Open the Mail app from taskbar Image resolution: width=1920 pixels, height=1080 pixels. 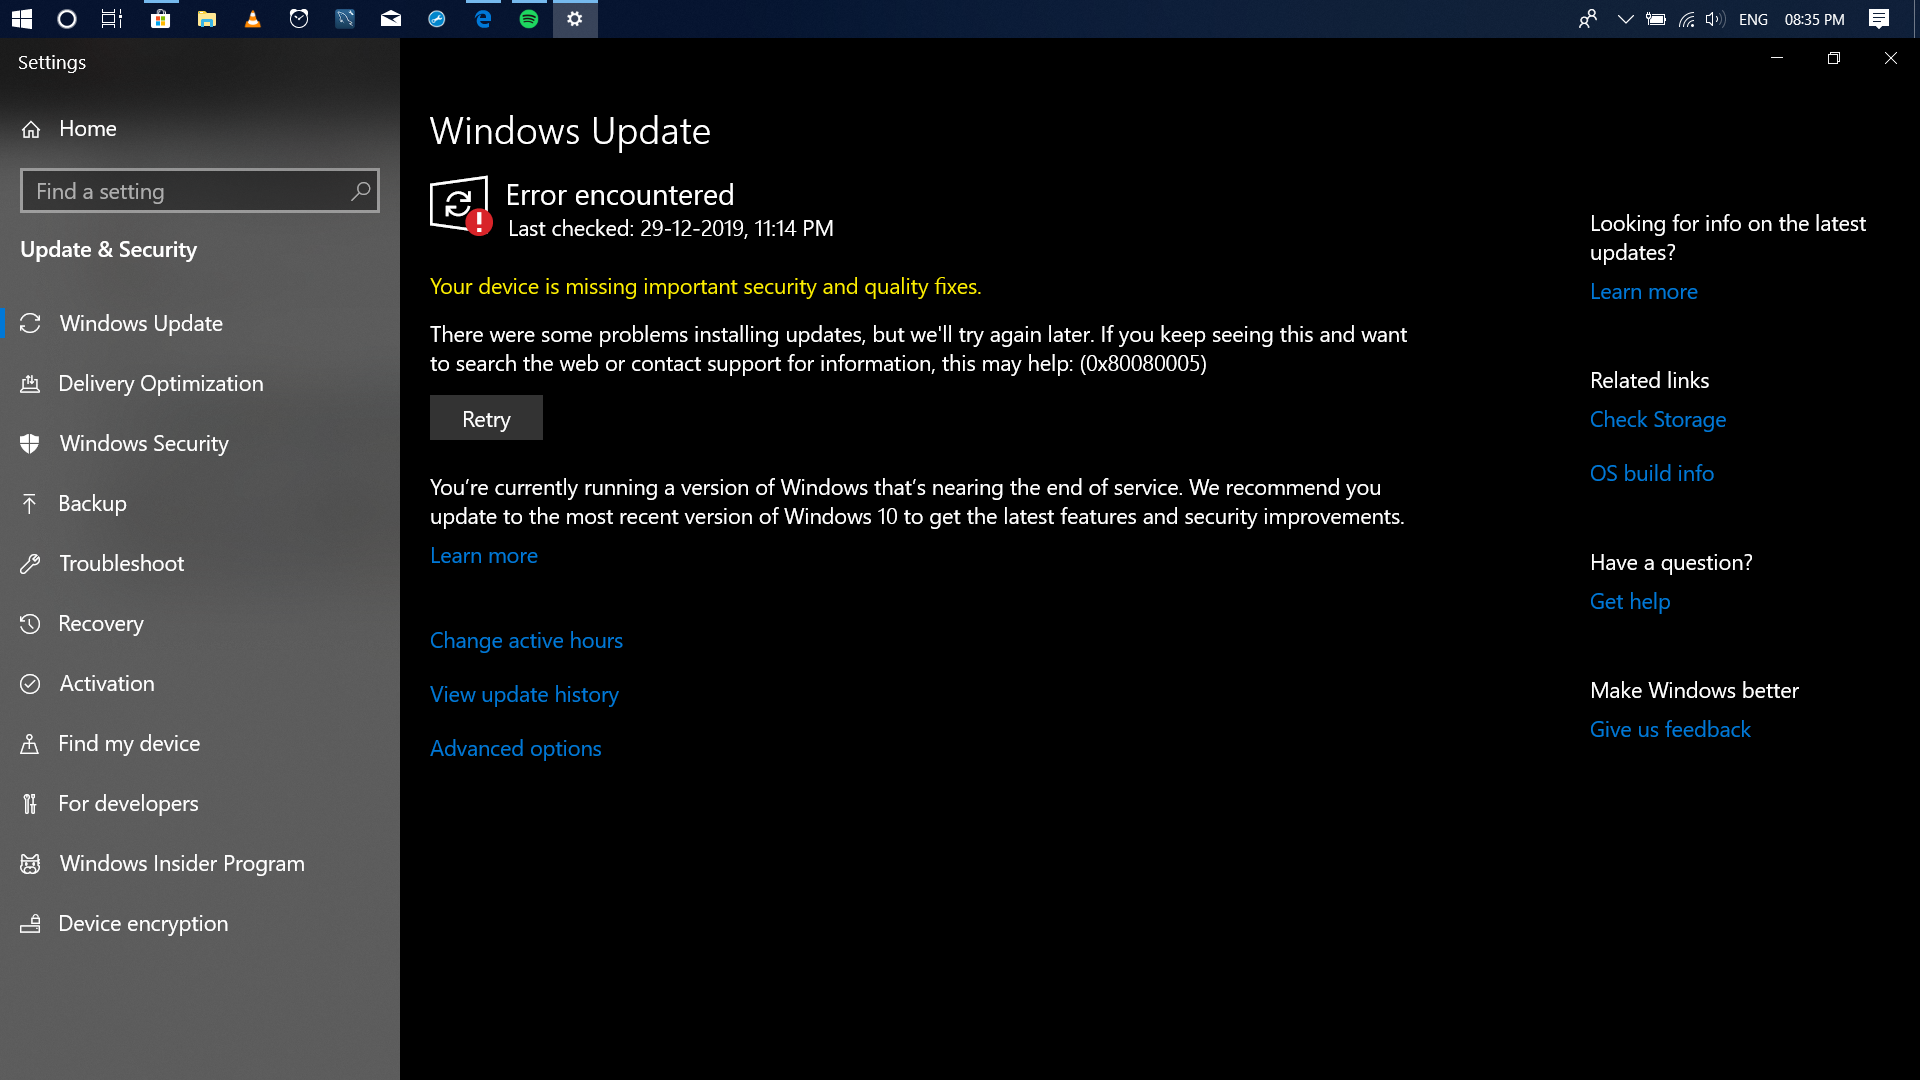(x=391, y=19)
